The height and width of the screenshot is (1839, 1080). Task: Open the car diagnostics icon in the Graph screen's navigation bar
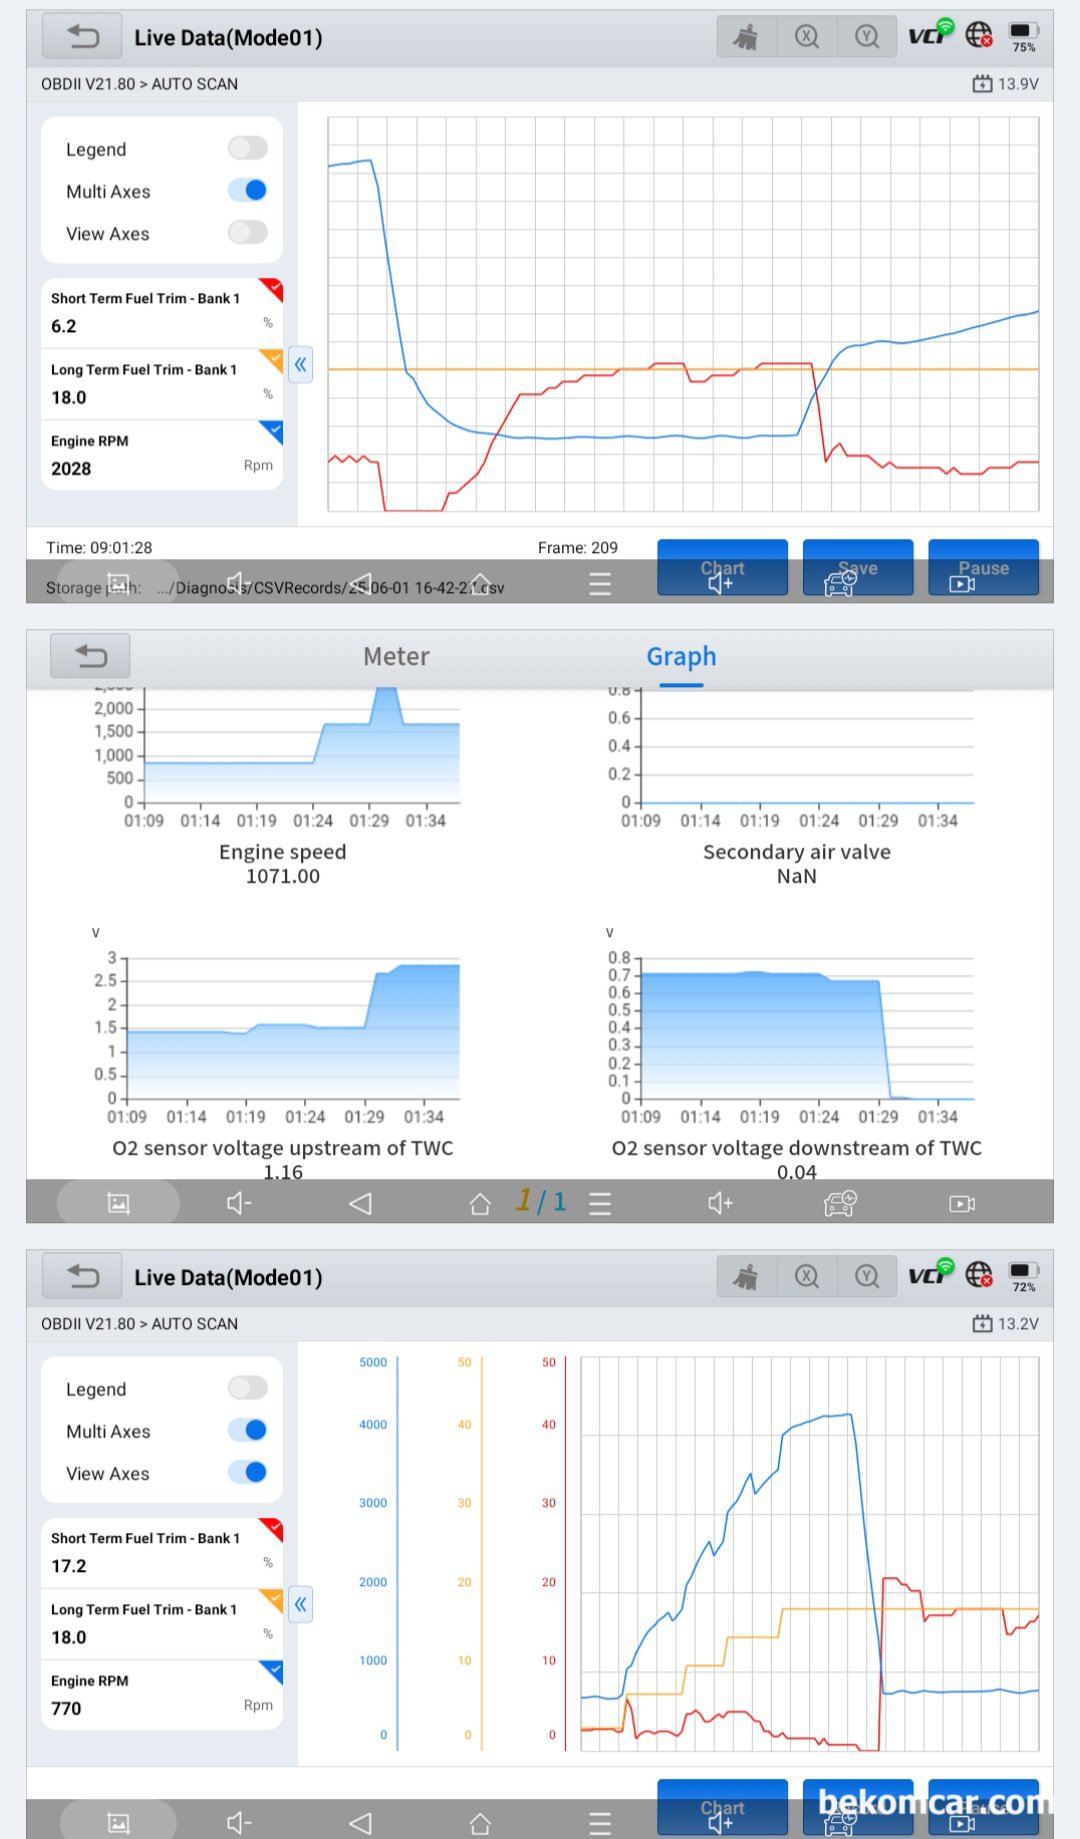(x=840, y=1203)
